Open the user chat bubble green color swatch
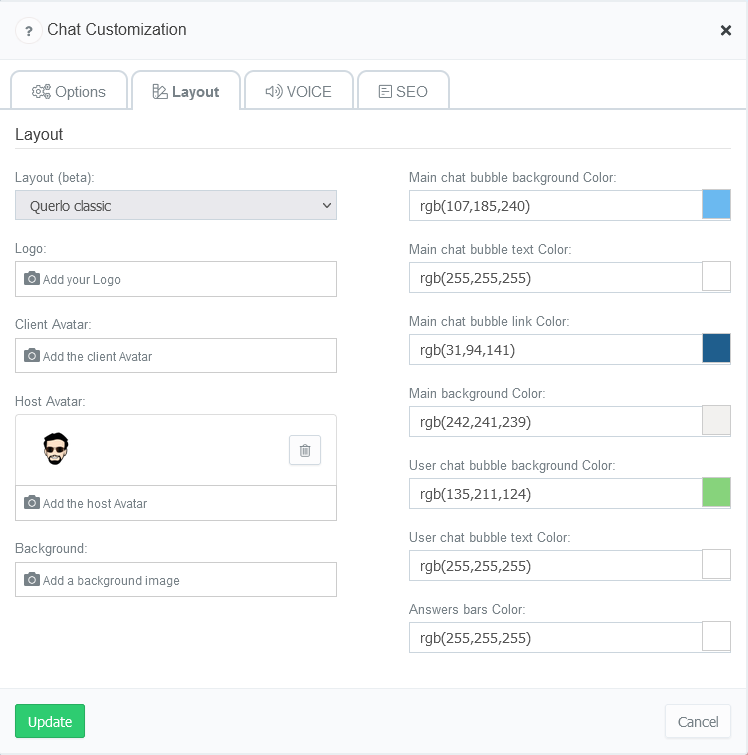The image size is (748, 755). click(716, 492)
